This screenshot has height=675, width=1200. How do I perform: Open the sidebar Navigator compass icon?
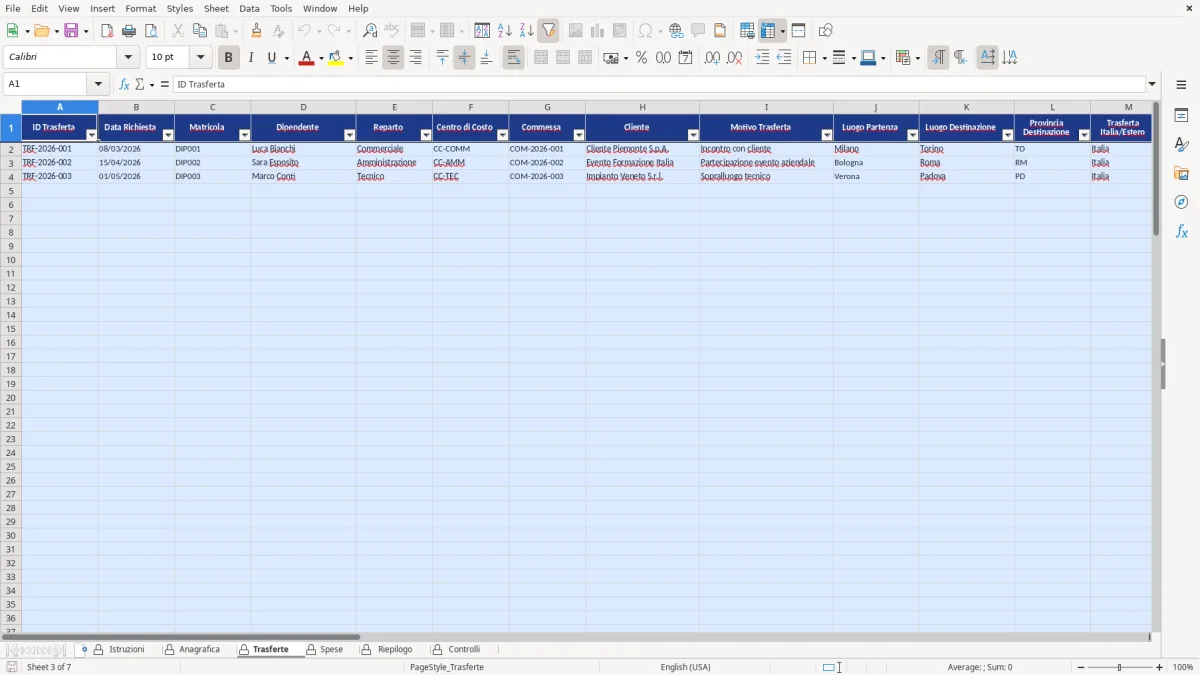tap(1181, 202)
